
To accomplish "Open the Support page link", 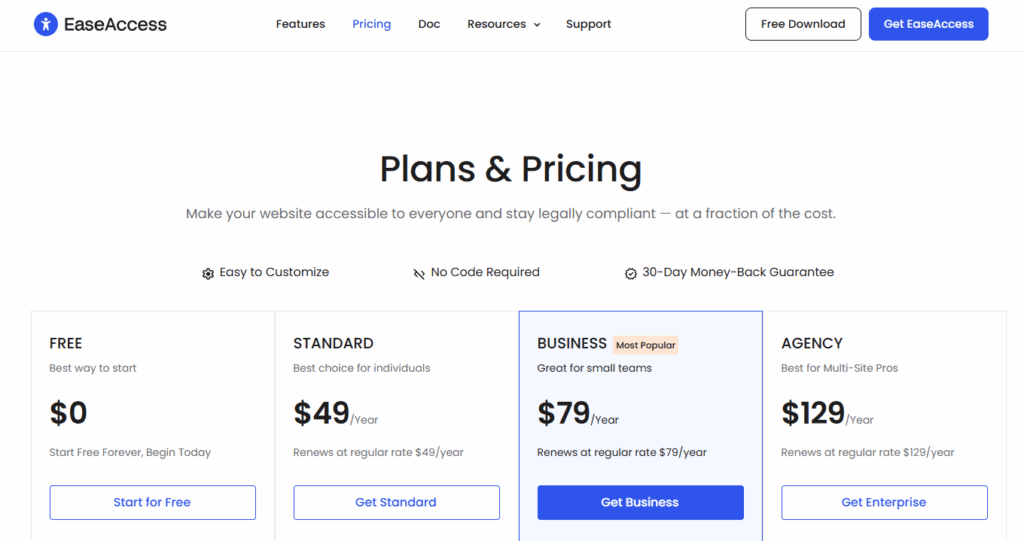I will click(x=588, y=24).
